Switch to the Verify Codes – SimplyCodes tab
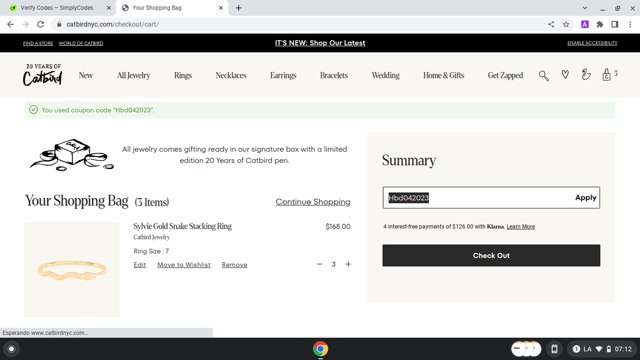Screen dimensions: 640x360 click(x=57, y=8)
